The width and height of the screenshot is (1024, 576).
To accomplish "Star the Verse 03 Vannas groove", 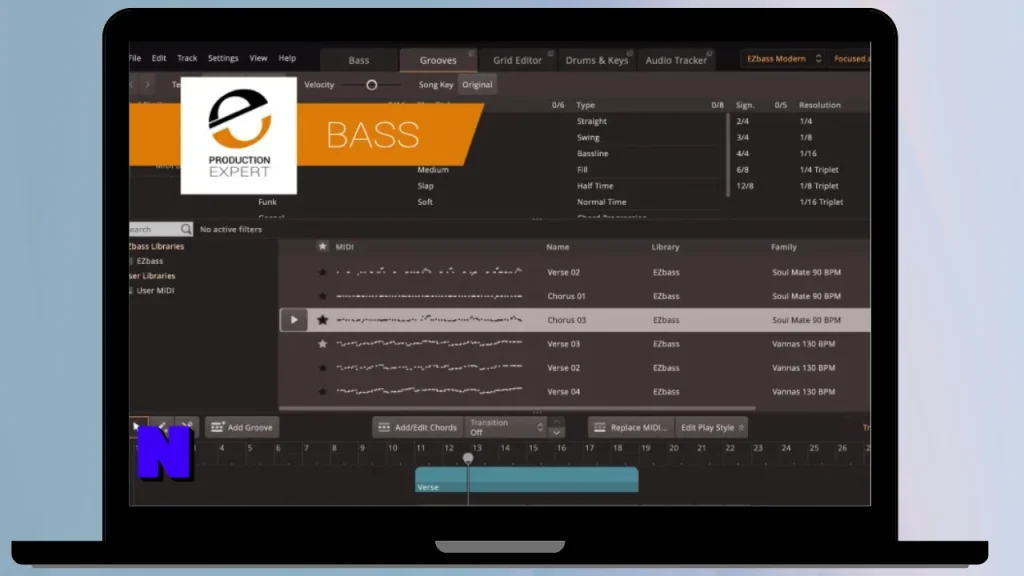I will 322,344.
